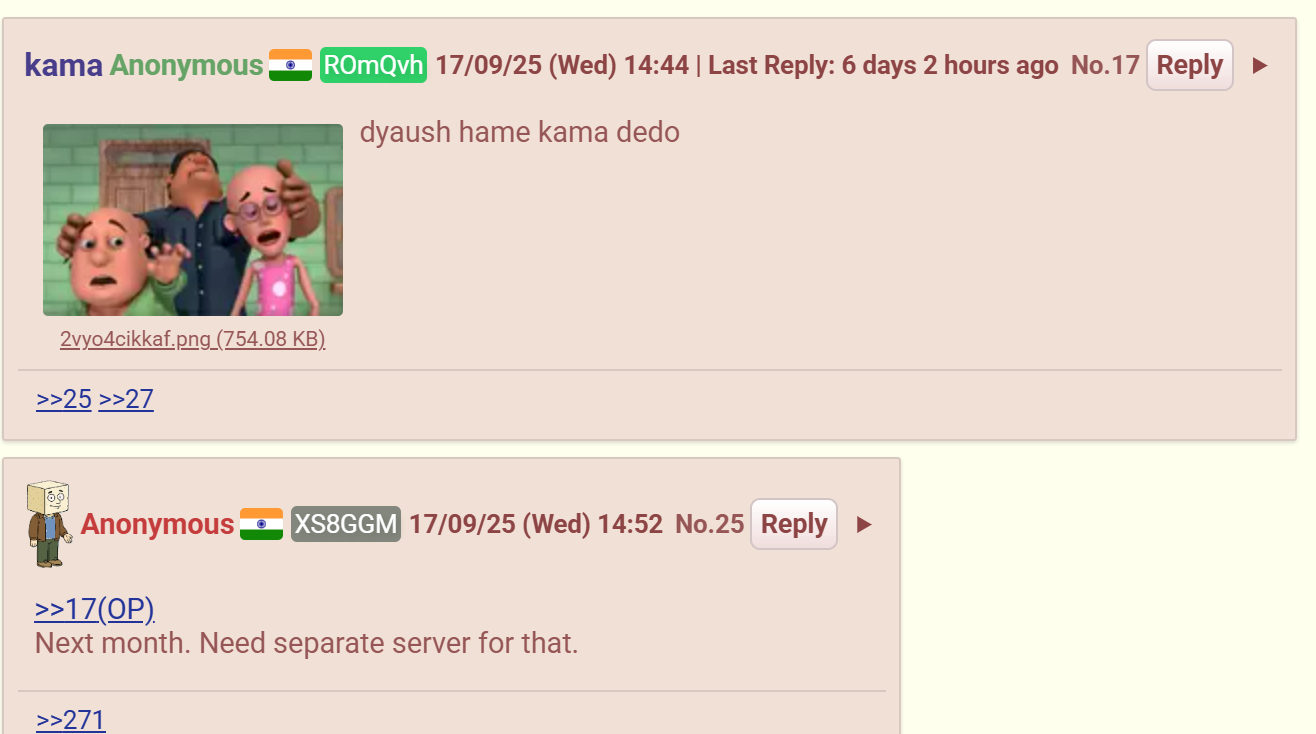Click post number No.25
1316x734 pixels.
coord(710,524)
